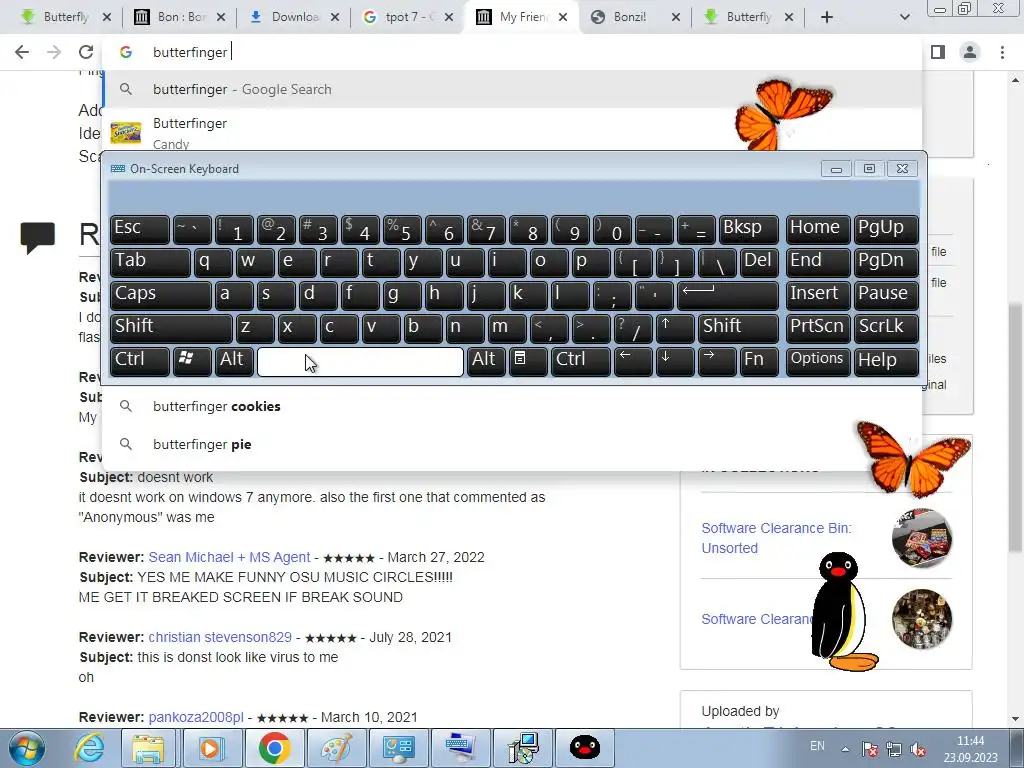Toggle the left Alt key on keyboard
1024x768 pixels.
(x=234, y=361)
